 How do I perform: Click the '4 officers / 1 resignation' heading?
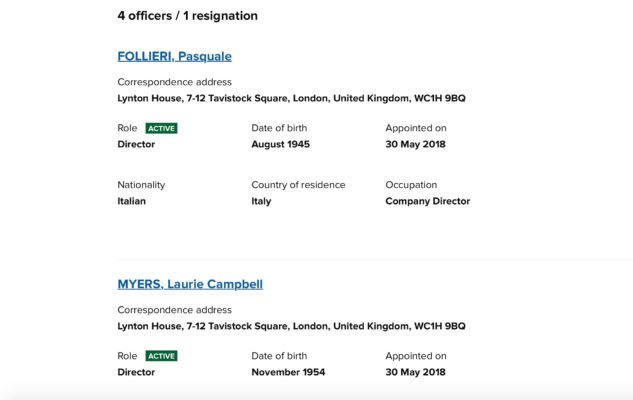(x=187, y=16)
